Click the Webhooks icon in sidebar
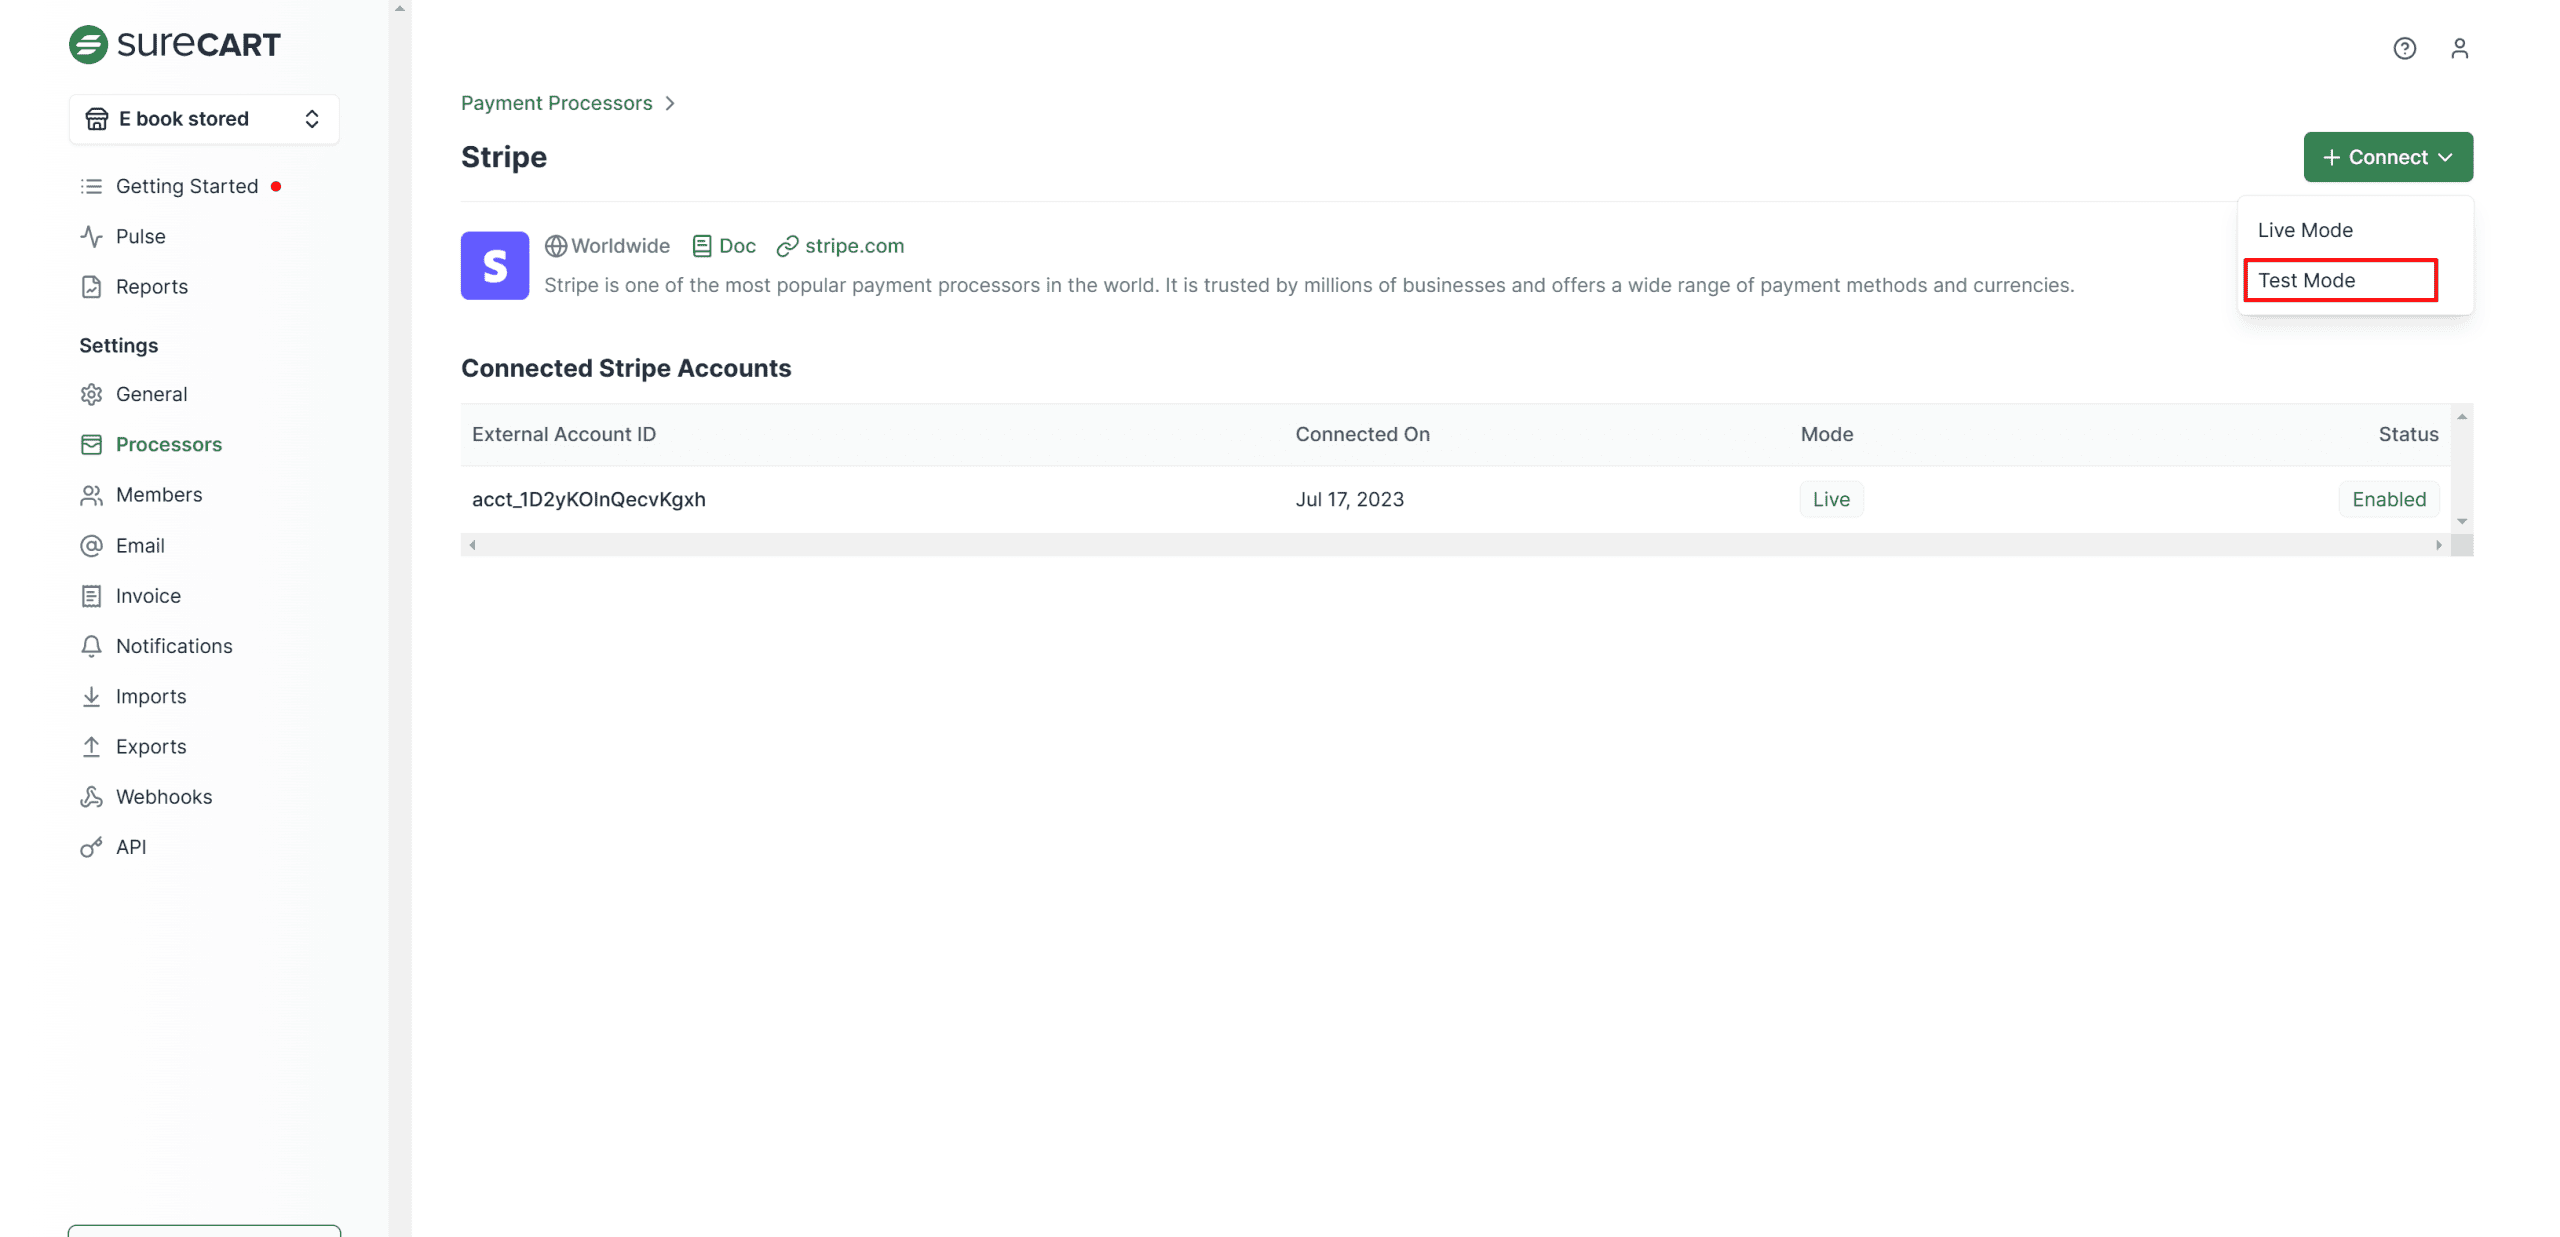 (x=91, y=796)
